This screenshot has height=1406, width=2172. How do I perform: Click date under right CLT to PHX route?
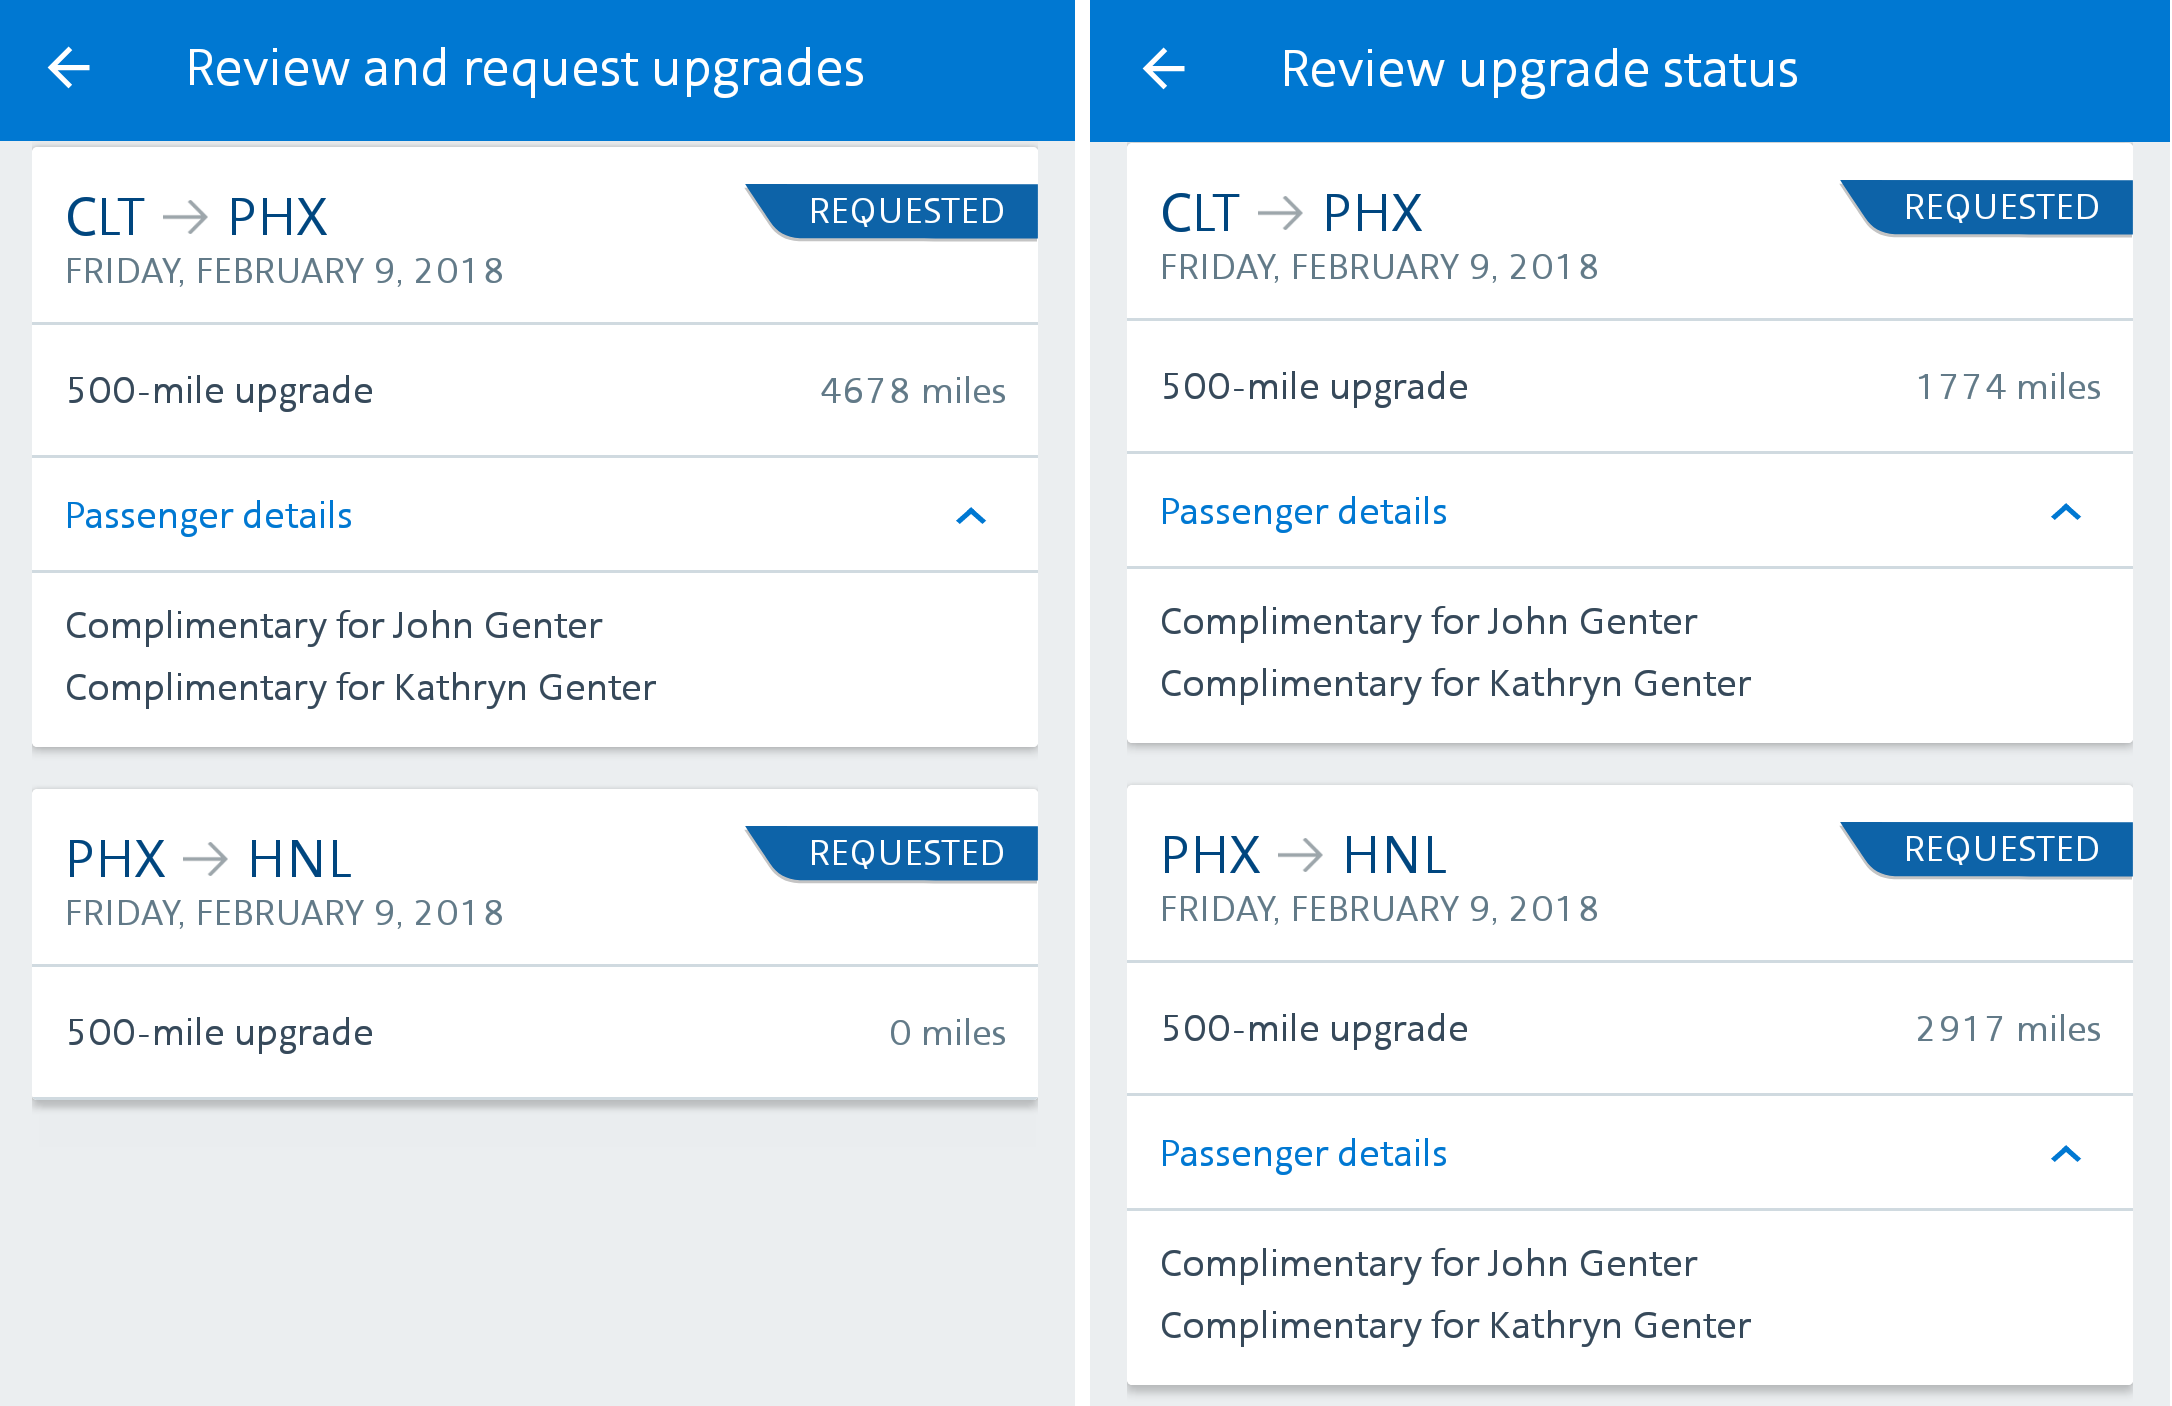tap(1380, 267)
